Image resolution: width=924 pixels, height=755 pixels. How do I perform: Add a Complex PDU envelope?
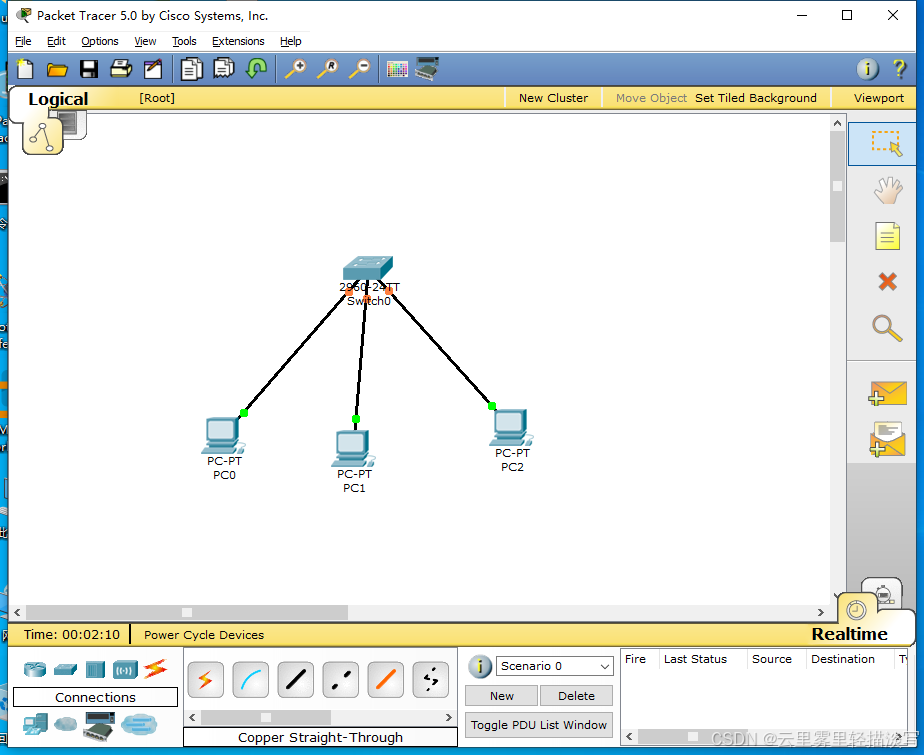887,439
